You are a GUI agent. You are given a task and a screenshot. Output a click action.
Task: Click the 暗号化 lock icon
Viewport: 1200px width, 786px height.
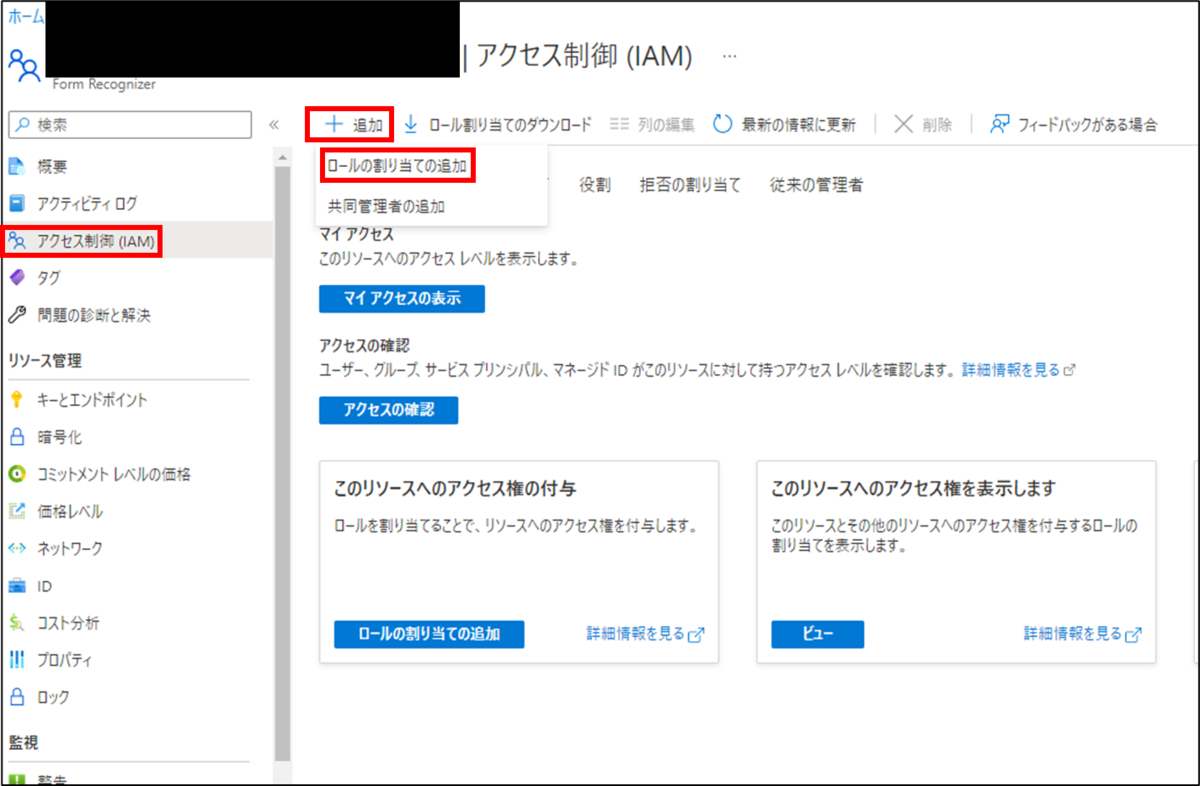17,437
